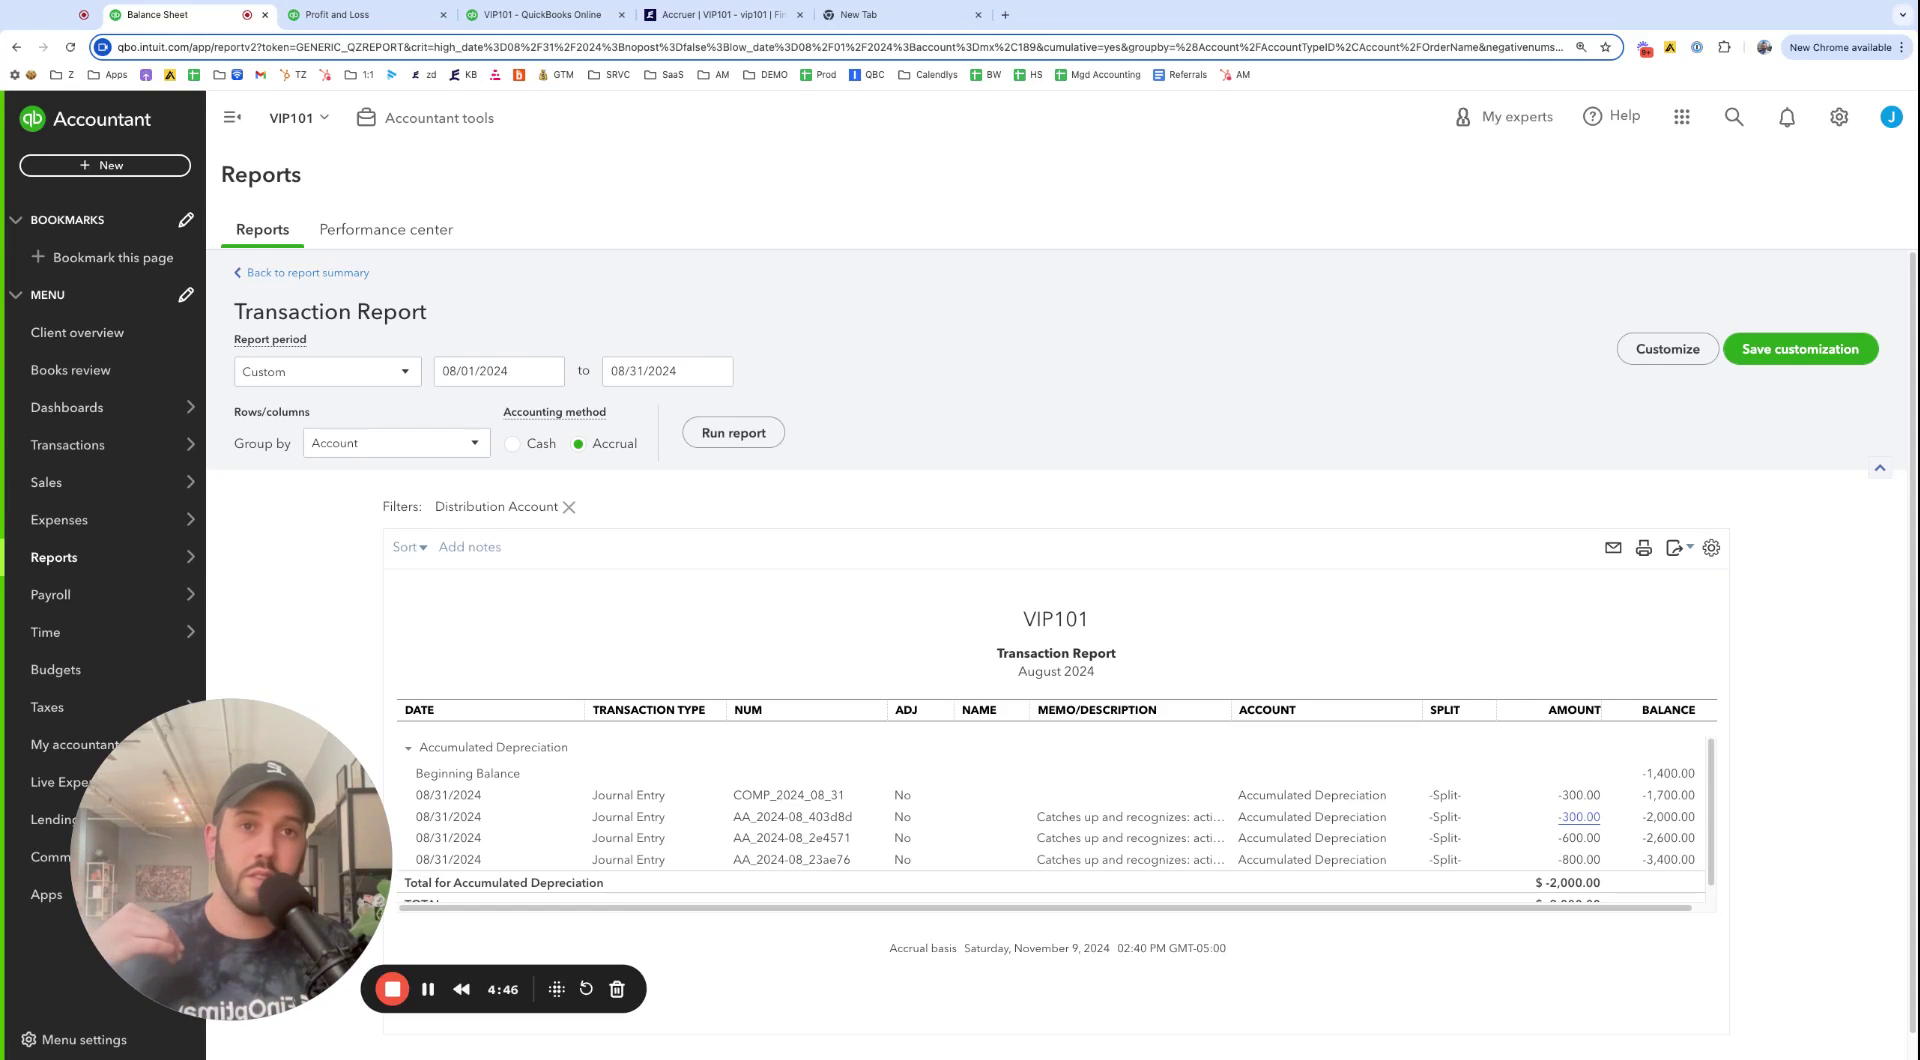Select the Cash accounting method
This screenshot has width=1920, height=1060.
pos(513,444)
